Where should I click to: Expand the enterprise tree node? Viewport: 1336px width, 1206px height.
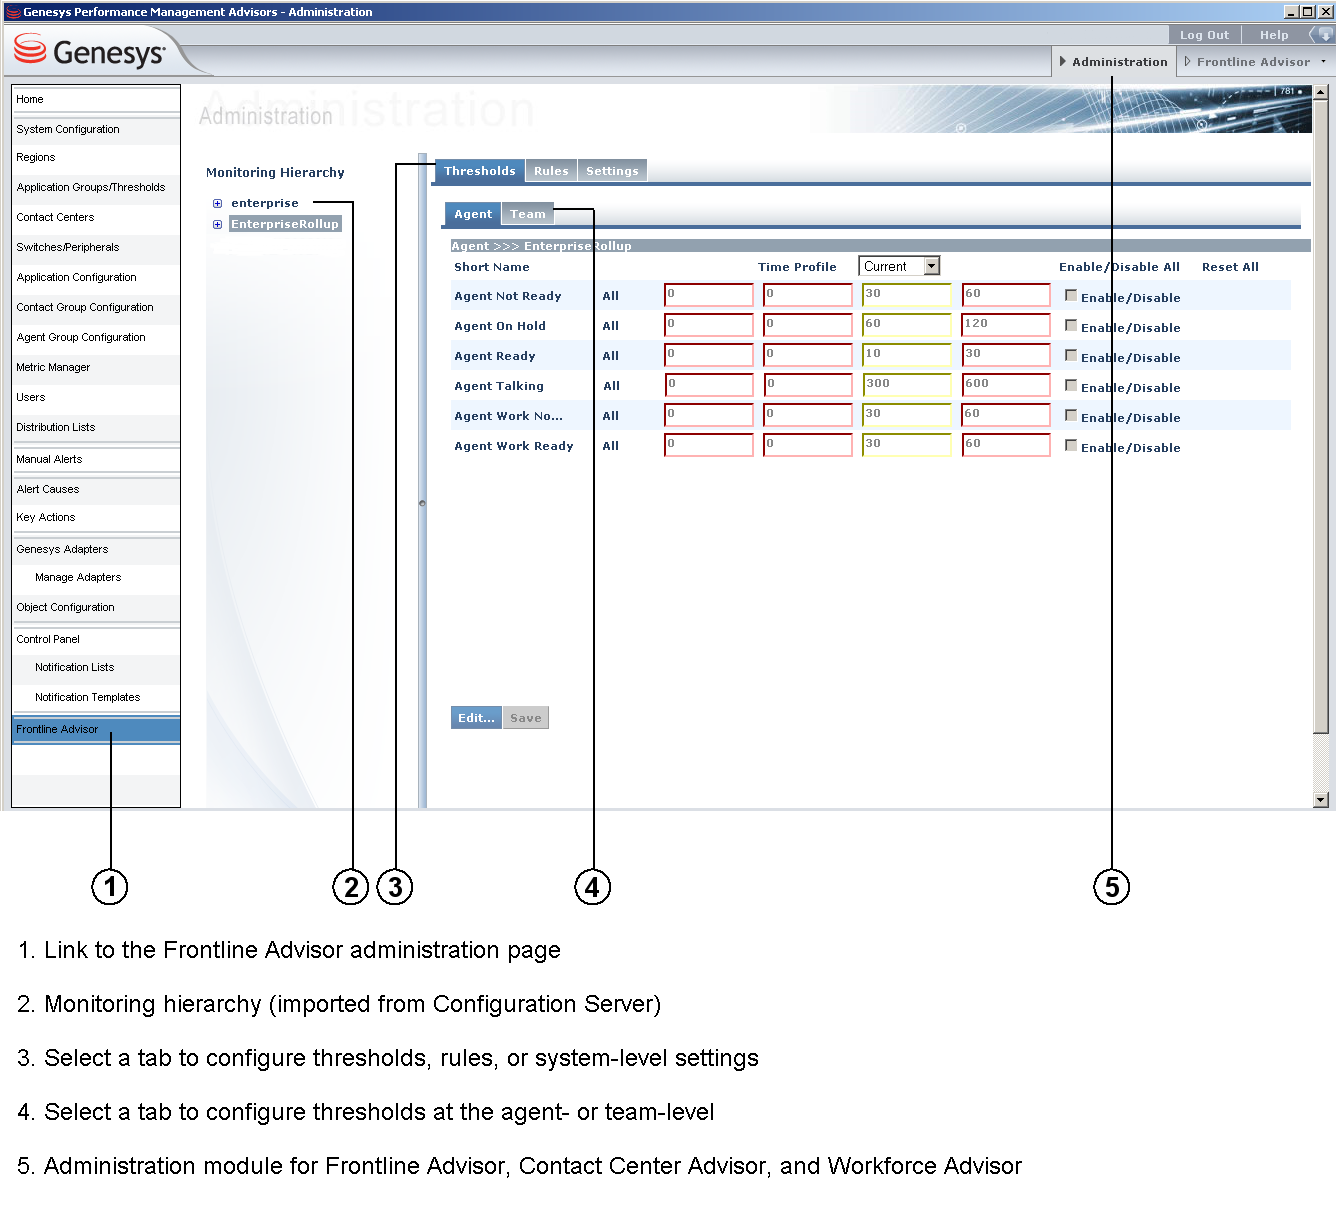click(217, 203)
